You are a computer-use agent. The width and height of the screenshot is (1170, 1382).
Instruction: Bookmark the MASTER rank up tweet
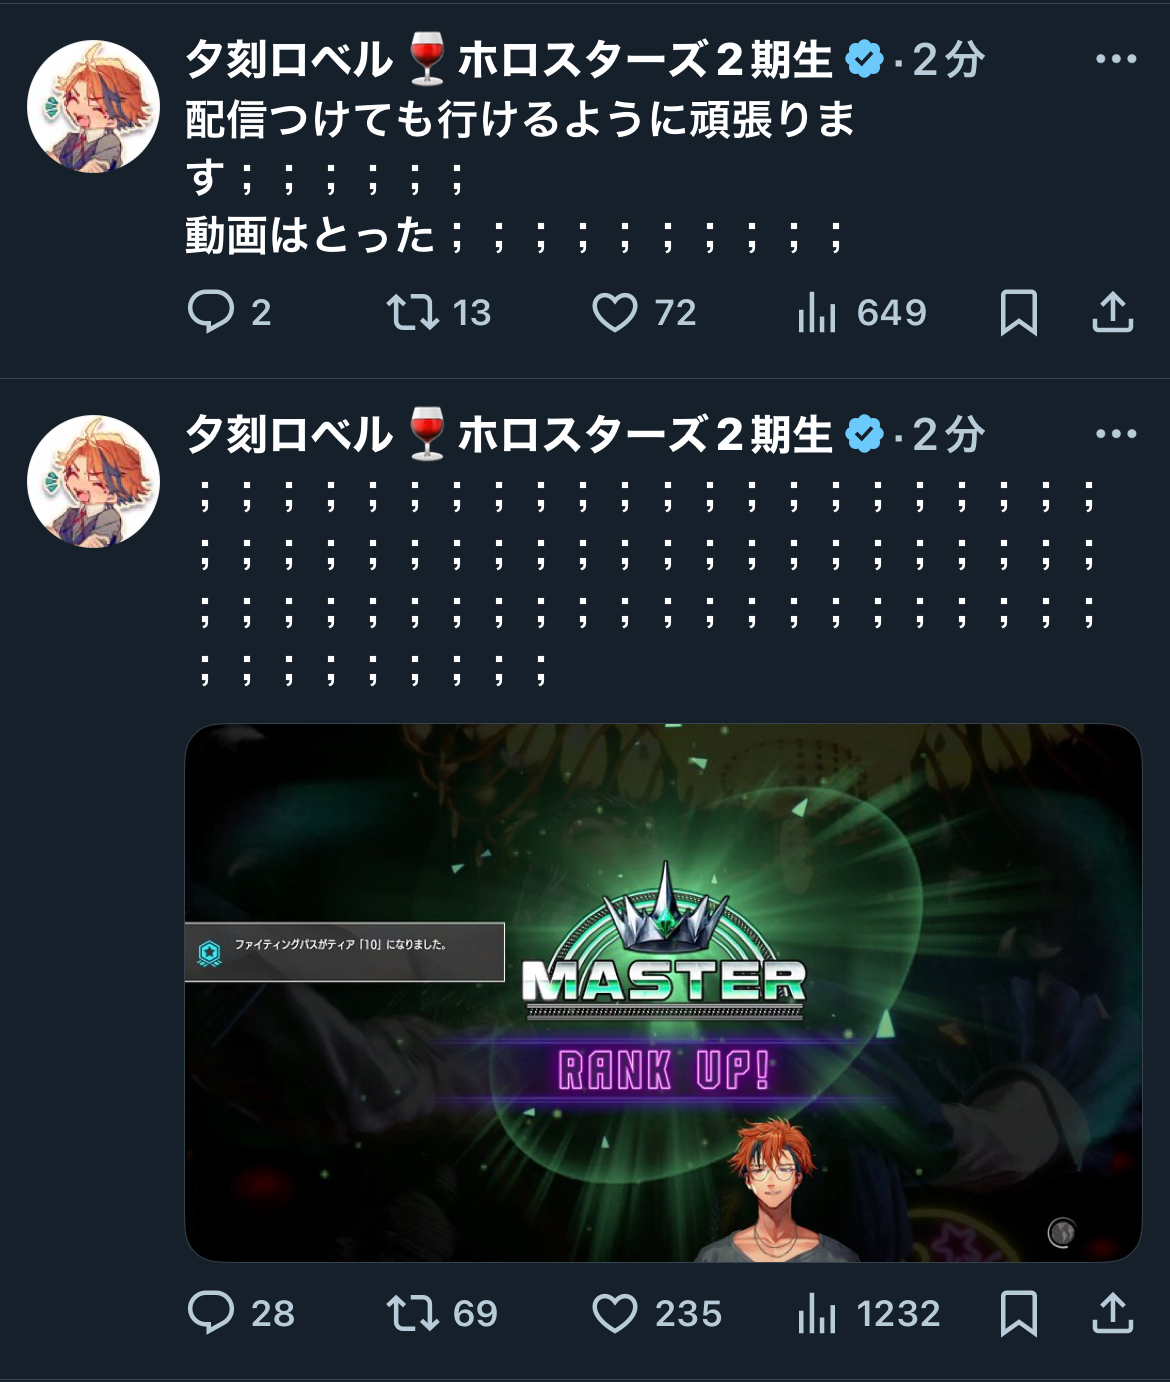coord(1018,1313)
